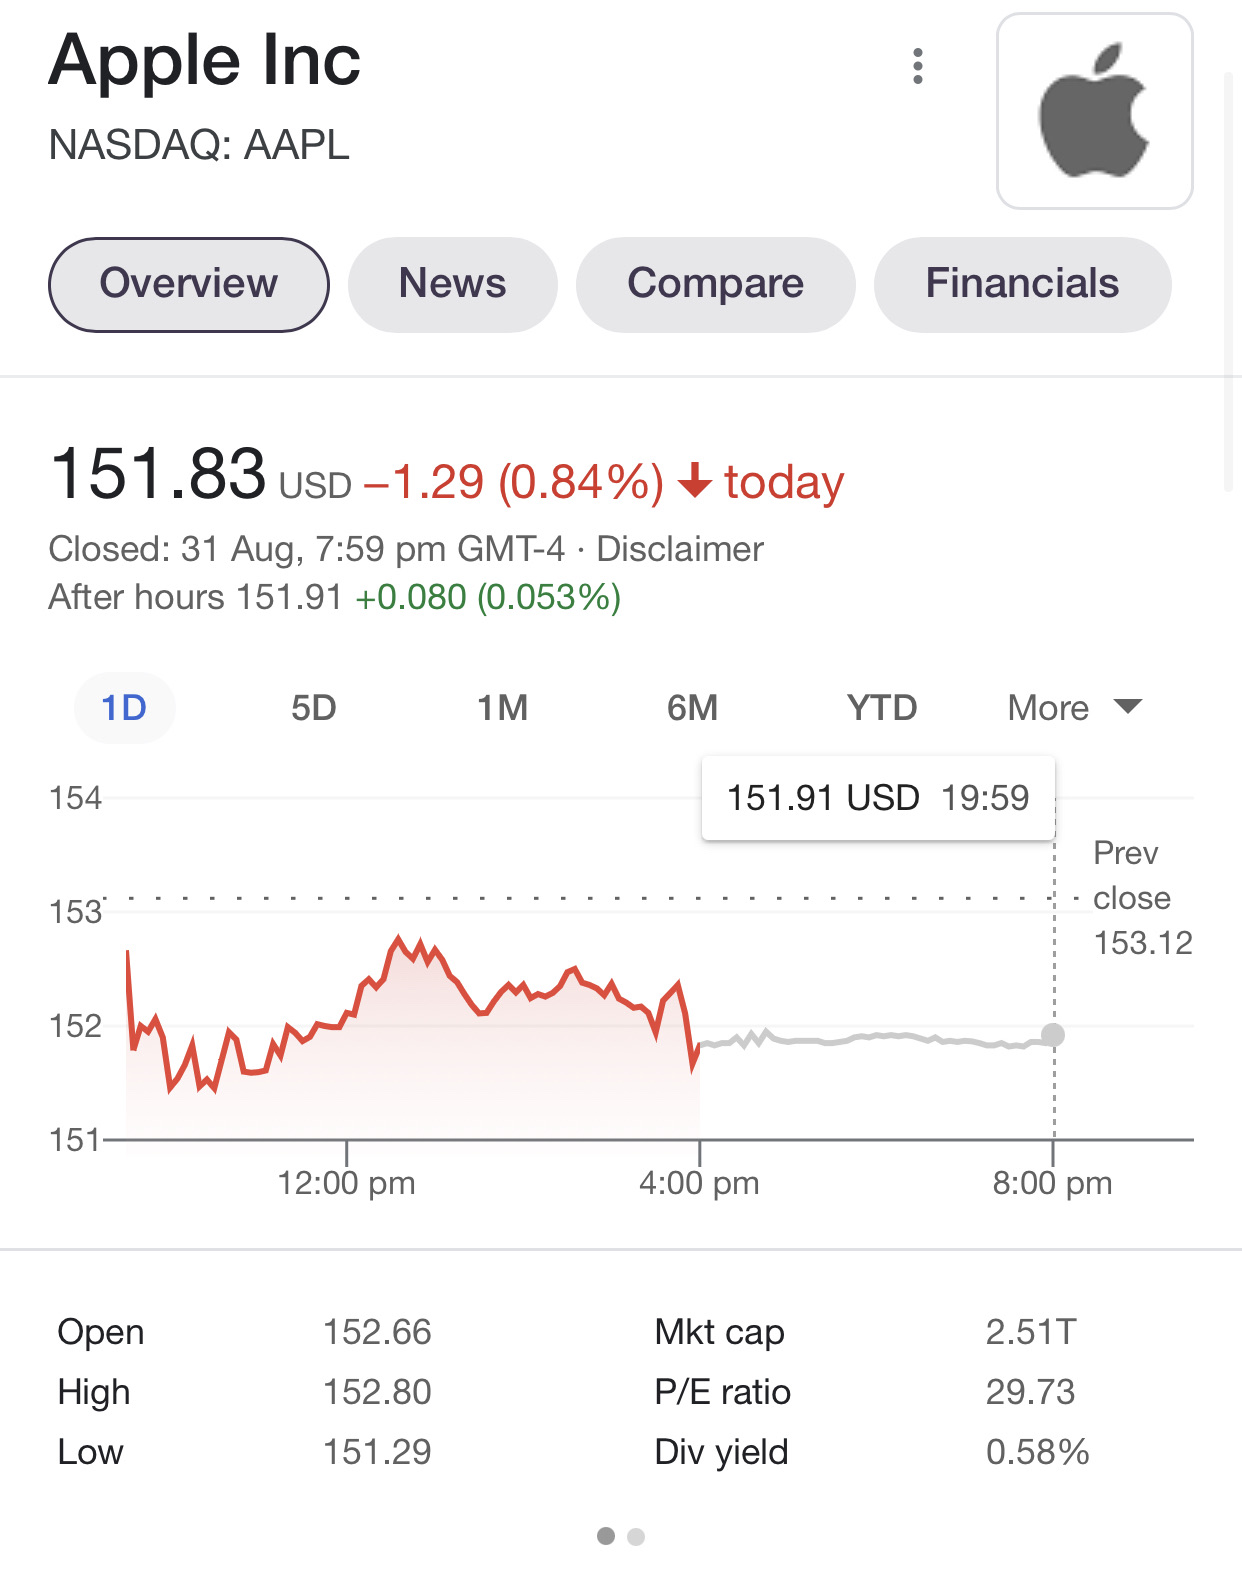Open the Disclaimer link
The image size is (1242, 1571).
click(x=680, y=549)
